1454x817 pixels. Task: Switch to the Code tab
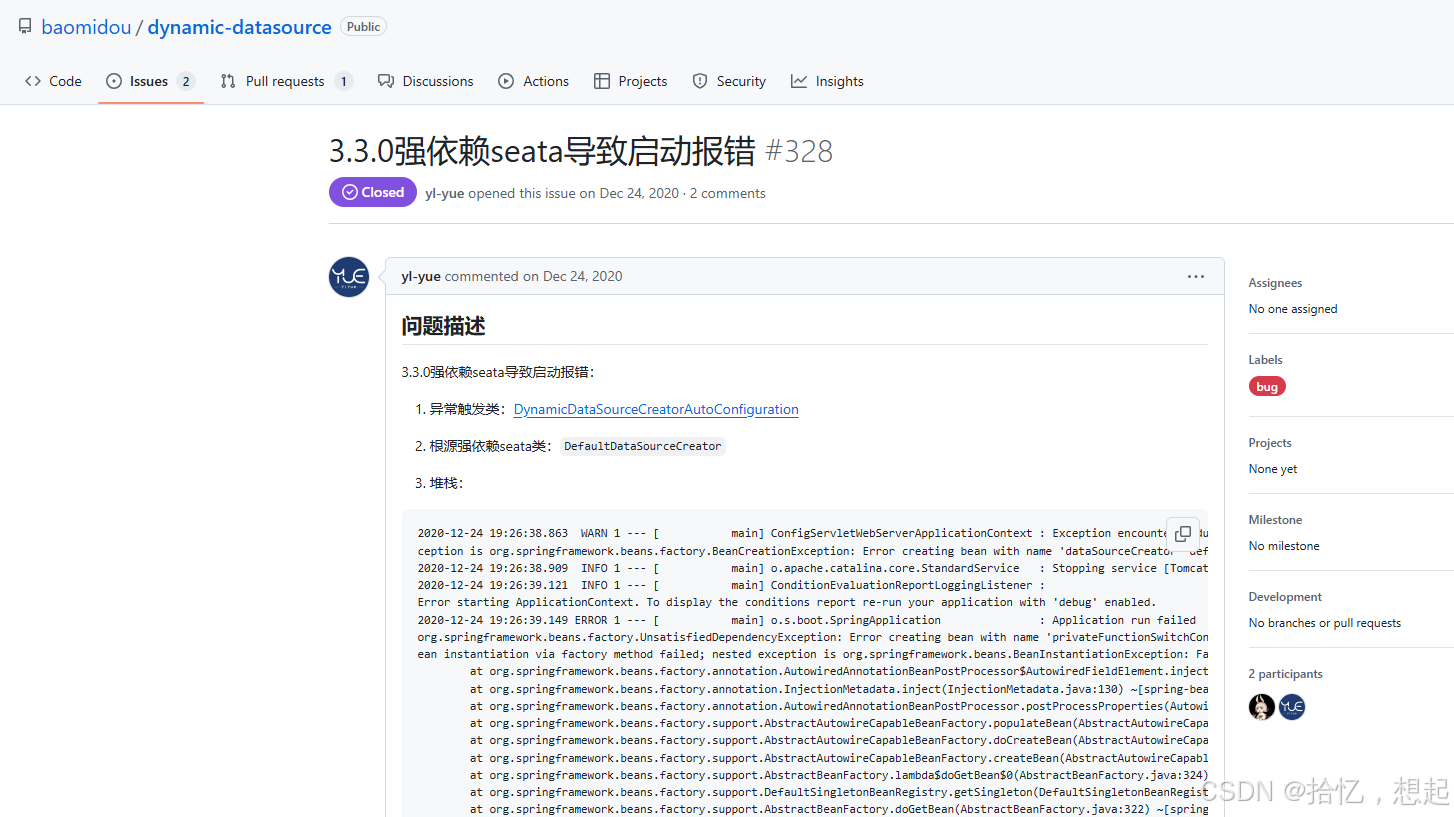(53, 81)
